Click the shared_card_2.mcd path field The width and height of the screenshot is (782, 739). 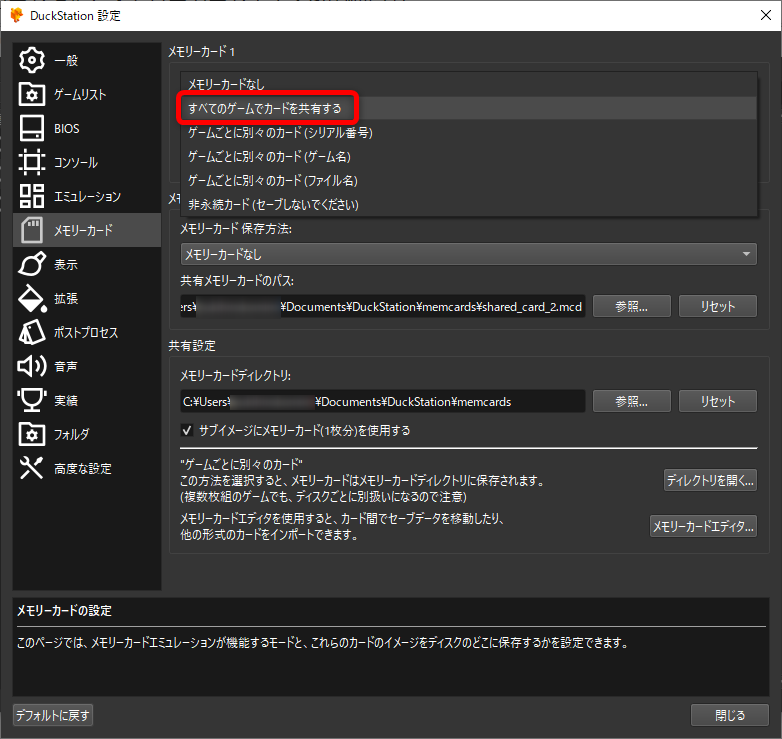pos(383,306)
